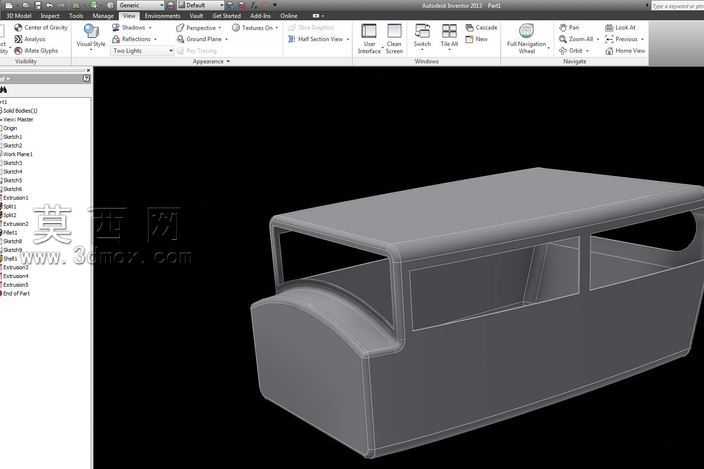Open the Textures On dropdown arrow
The width and height of the screenshot is (704, 469).
(277, 28)
